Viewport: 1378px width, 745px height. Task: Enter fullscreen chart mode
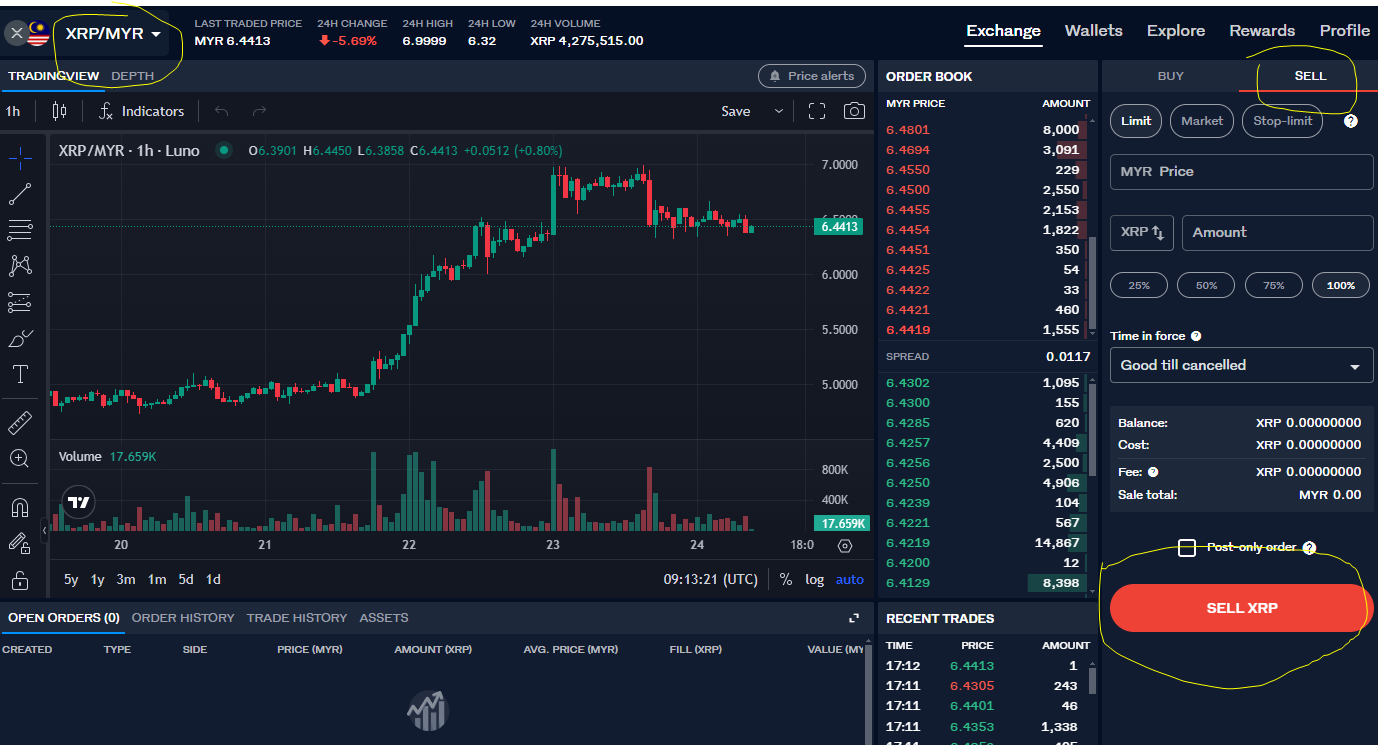click(x=816, y=111)
